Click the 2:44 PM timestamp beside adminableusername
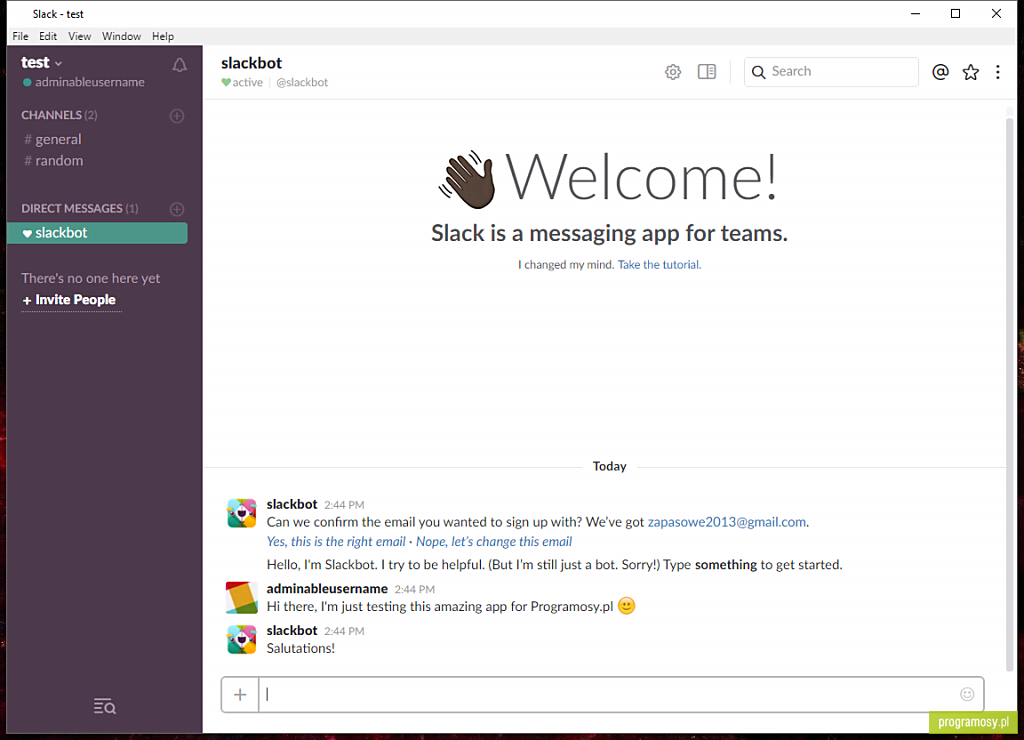 tap(414, 589)
